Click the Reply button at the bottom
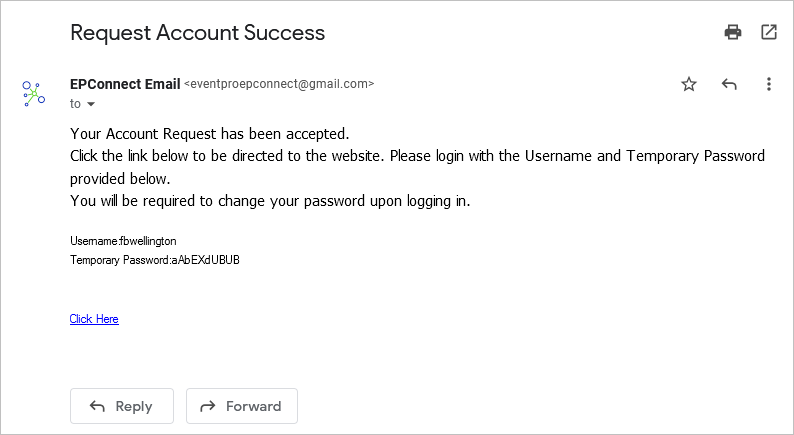Viewport: 794px width, 435px height. [x=122, y=406]
